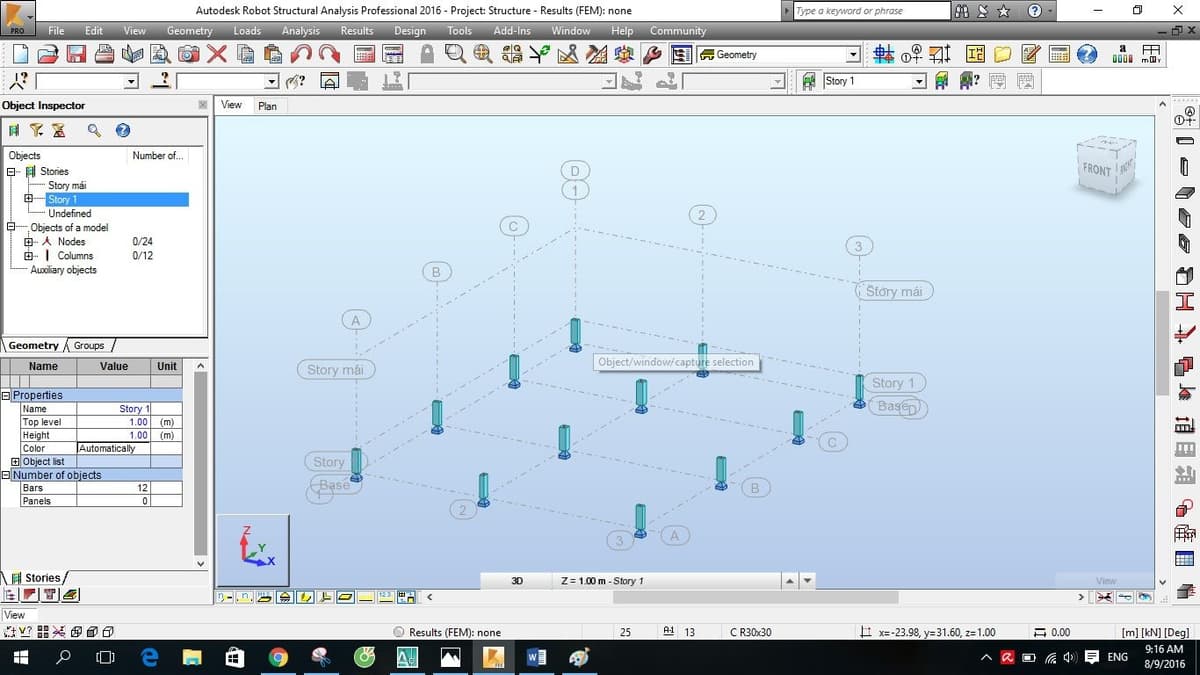Open Microsoft Word from the taskbar

535,657
